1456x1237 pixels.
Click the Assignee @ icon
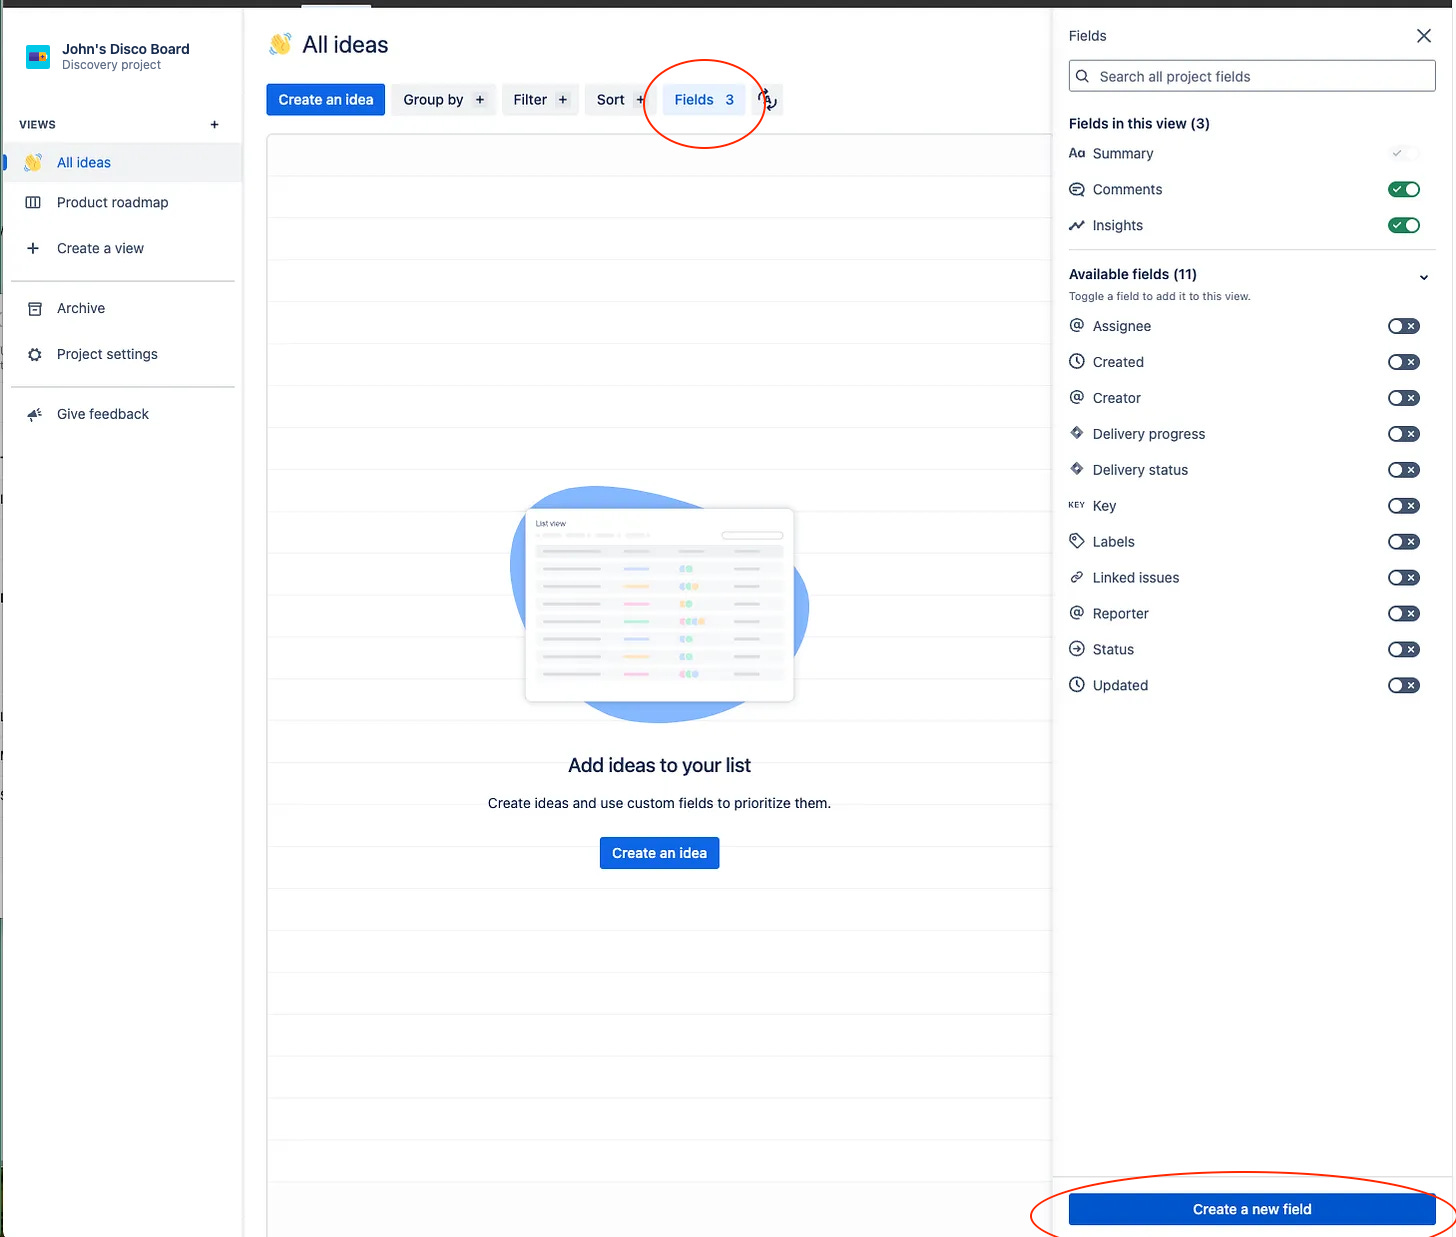[x=1077, y=325]
